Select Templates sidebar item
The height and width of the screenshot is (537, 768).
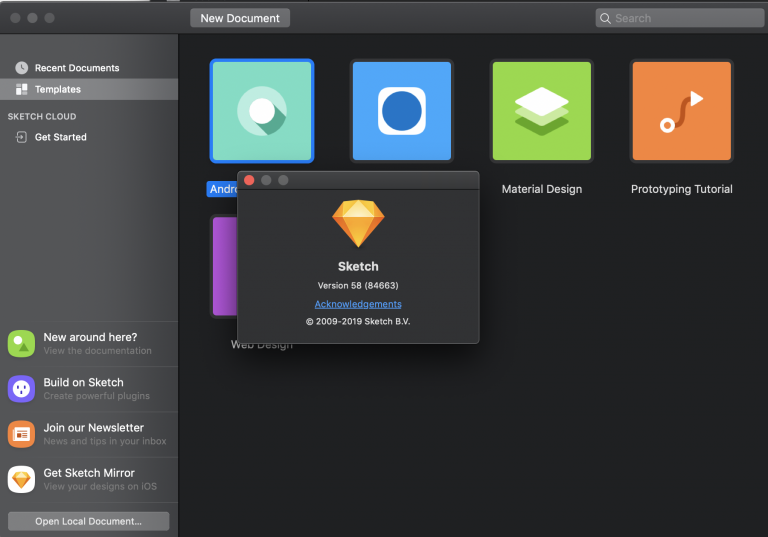pos(89,89)
